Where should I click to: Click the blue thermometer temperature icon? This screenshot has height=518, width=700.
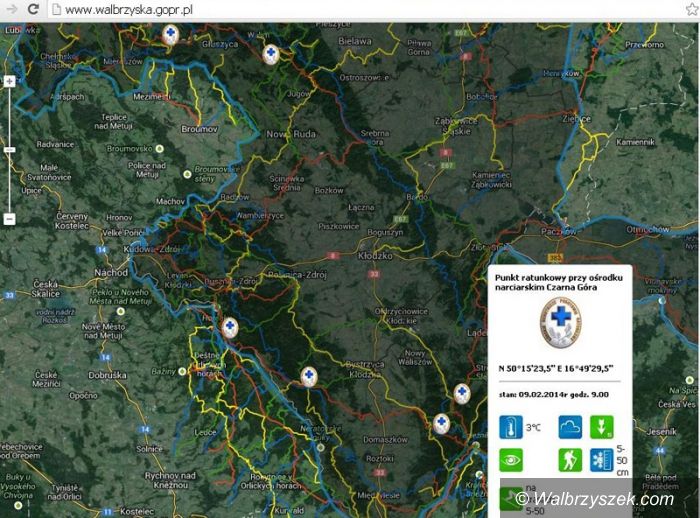coord(511,427)
